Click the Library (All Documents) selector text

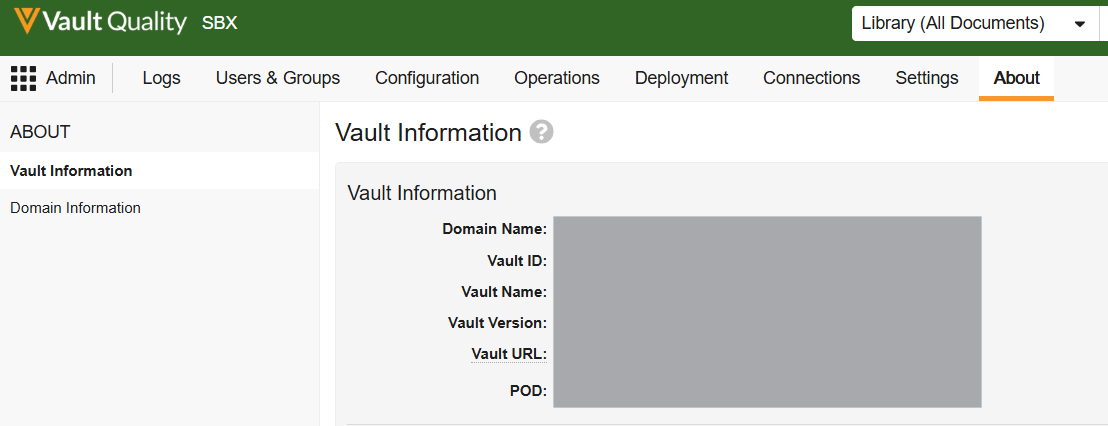coord(951,24)
